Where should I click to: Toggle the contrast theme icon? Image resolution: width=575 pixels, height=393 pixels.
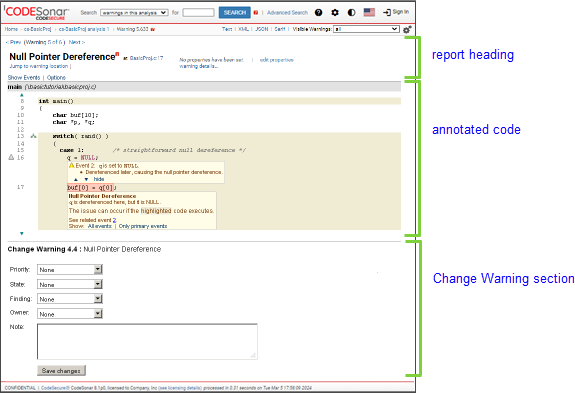point(351,12)
